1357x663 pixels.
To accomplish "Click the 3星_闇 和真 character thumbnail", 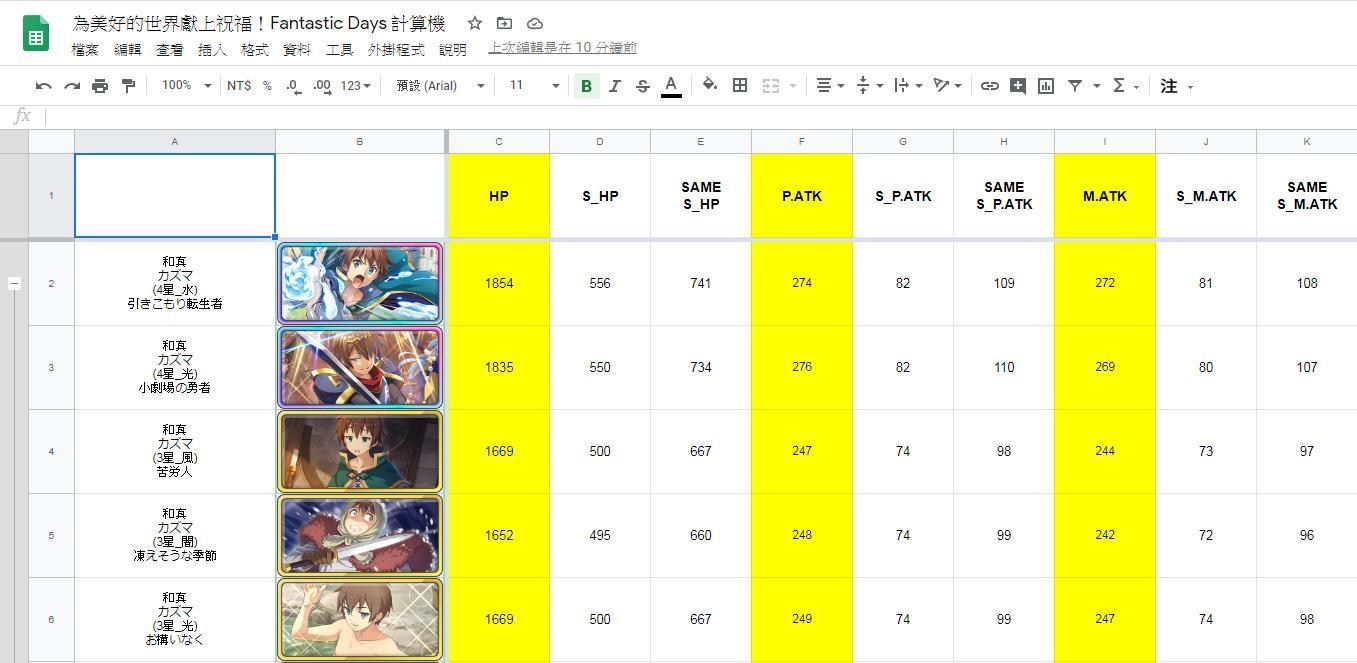I will tap(360, 536).
